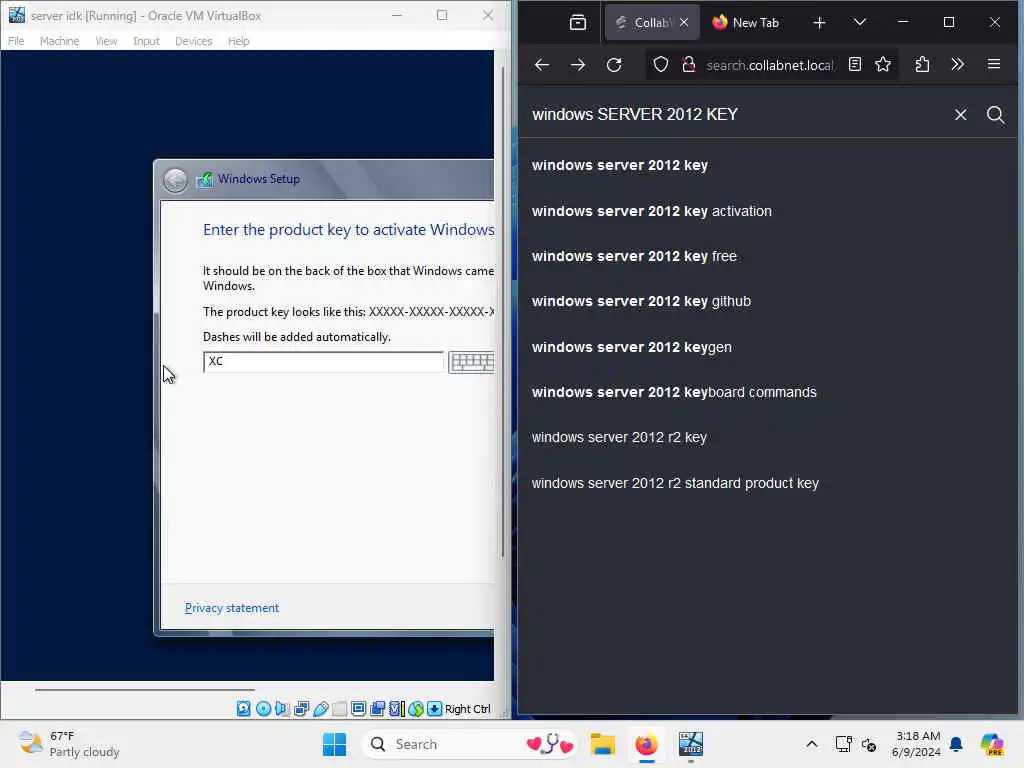1024x768 pixels.
Task: Open the Privacy statement link in Windows Setup
Action: coord(232,608)
